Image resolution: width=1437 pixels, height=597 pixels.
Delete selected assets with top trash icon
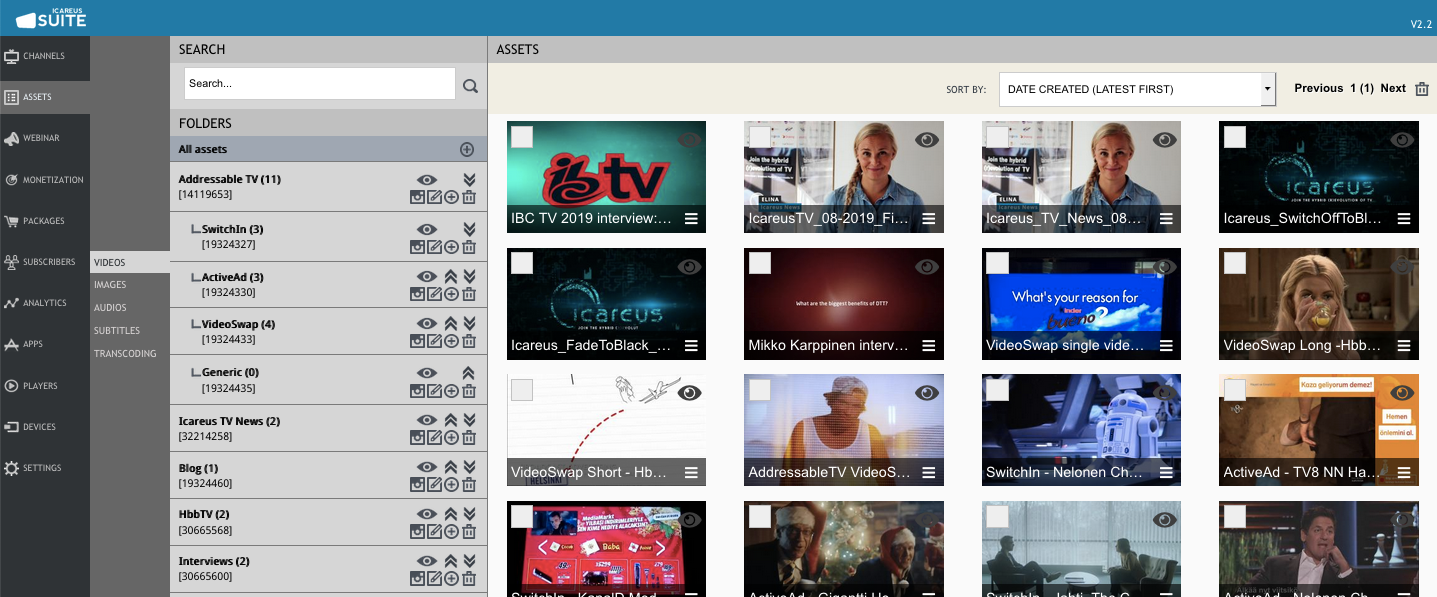coord(1422,88)
